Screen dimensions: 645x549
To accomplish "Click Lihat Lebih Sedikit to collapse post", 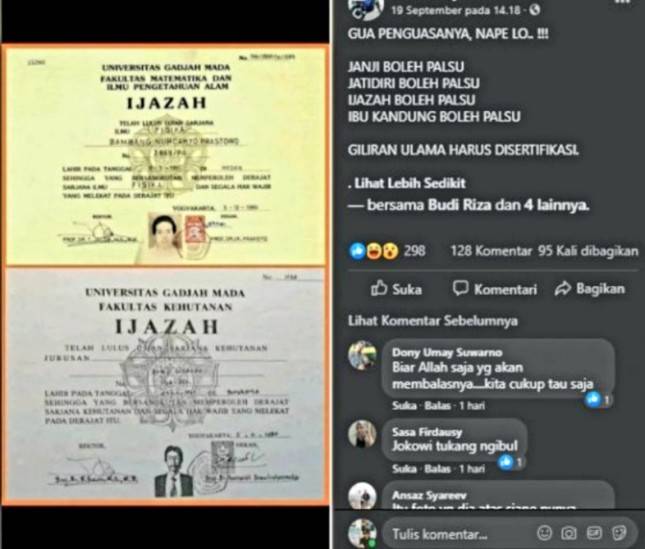I will tap(410, 183).
